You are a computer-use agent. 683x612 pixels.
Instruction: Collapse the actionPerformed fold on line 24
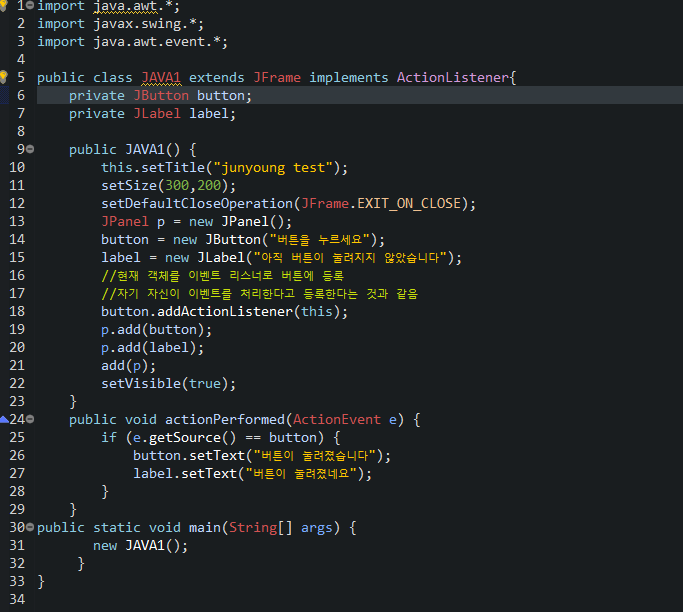(30, 419)
